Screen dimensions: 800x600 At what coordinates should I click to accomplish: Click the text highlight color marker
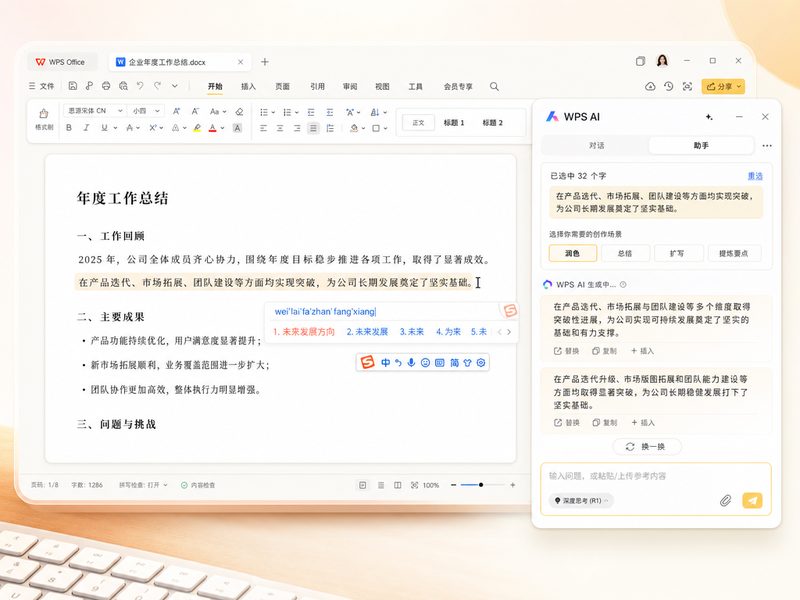[197, 128]
